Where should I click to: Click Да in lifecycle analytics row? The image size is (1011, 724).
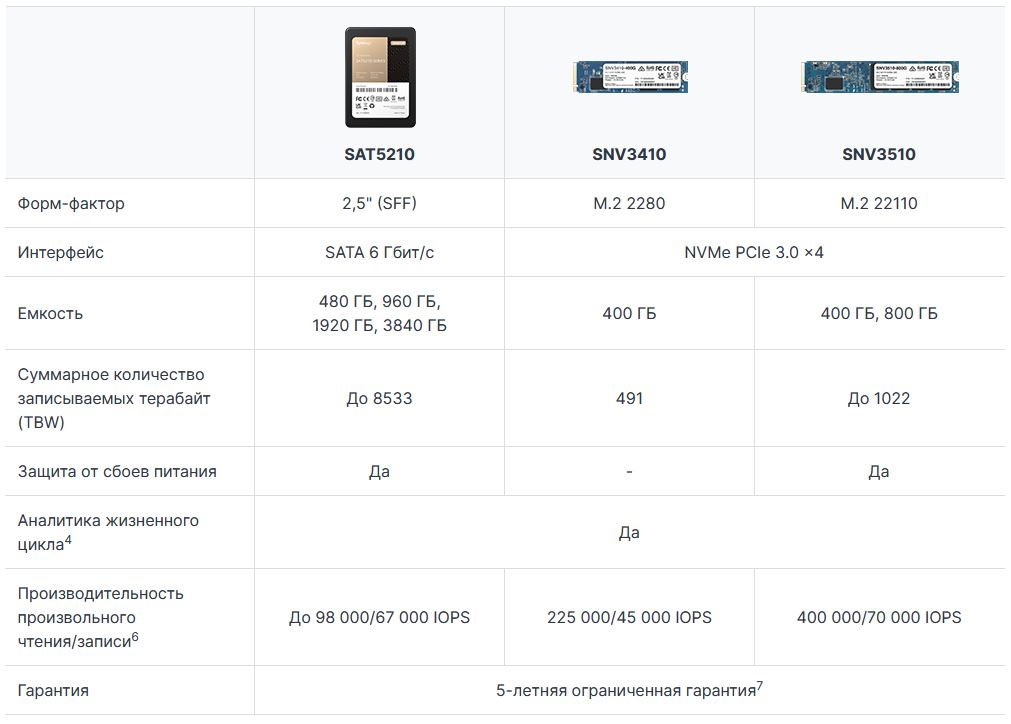pyautogui.click(x=629, y=533)
